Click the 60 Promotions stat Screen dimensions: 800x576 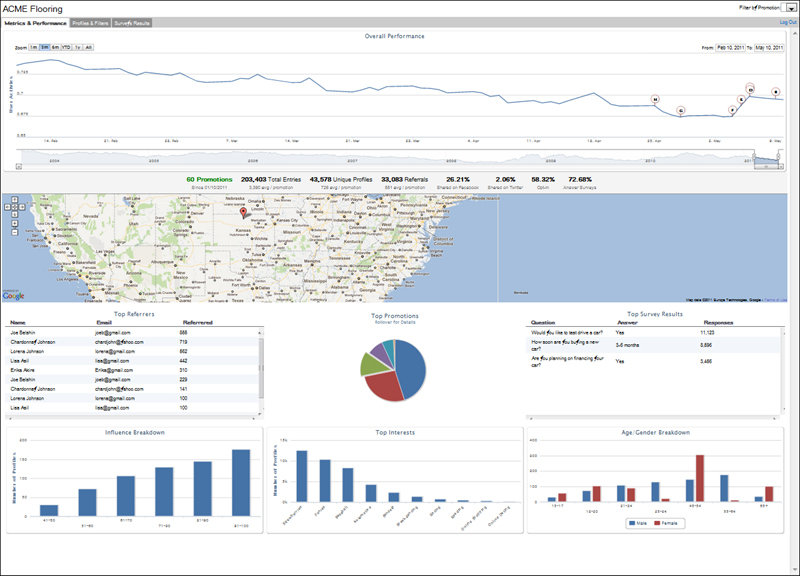[209, 180]
